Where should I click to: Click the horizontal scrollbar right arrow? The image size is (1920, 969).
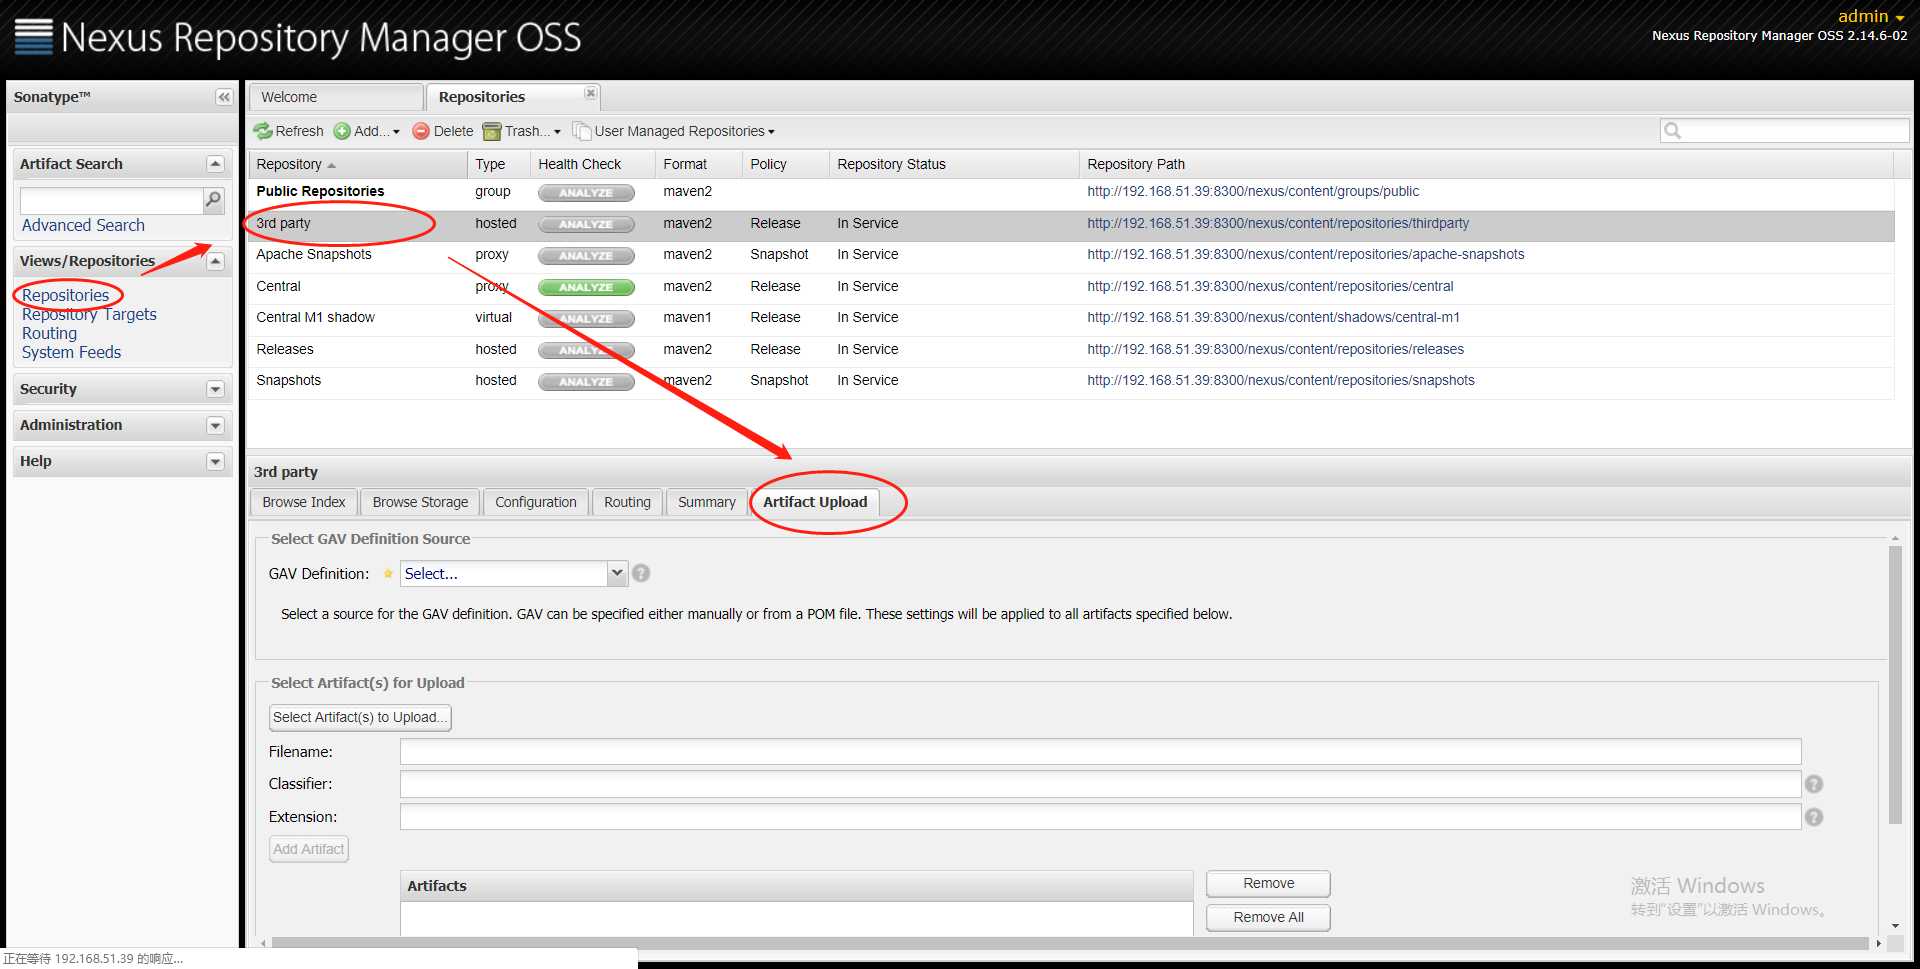click(x=1878, y=943)
